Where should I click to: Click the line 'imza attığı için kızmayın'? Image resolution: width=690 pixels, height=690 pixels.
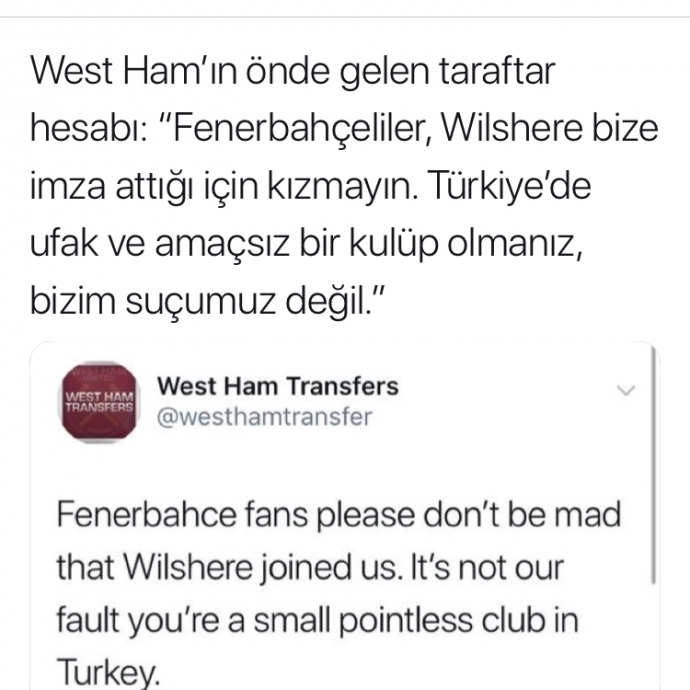310,186
